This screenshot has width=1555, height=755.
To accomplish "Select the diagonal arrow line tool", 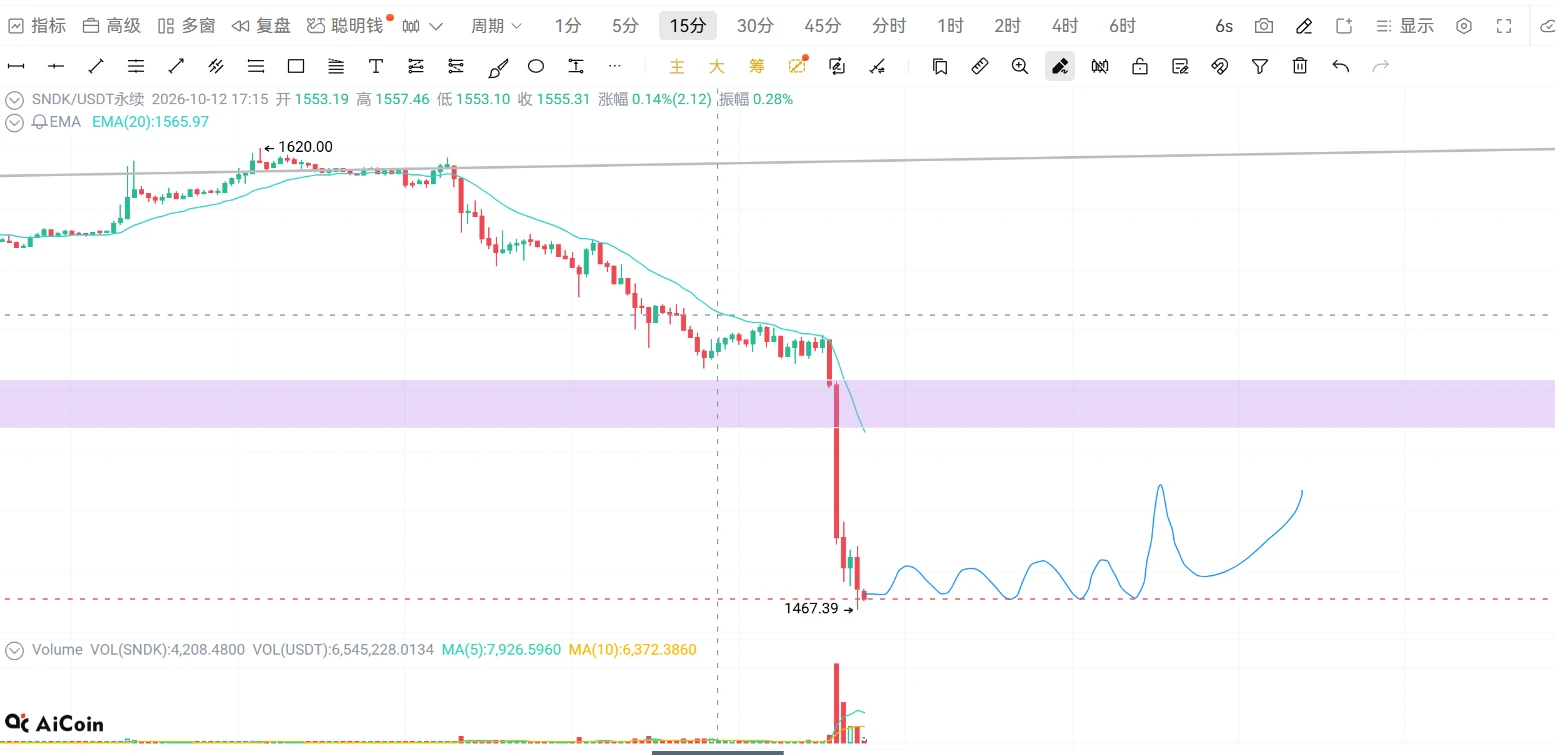I will pyautogui.click(x=176, y=67).
